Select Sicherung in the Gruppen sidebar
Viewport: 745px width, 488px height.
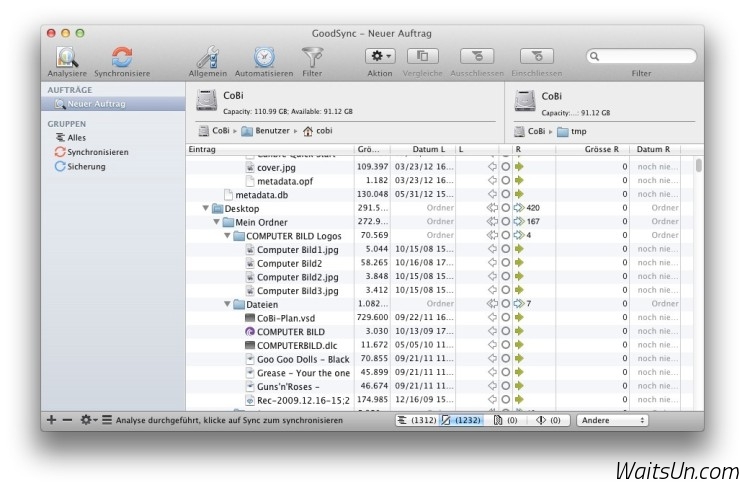[85, 167]
